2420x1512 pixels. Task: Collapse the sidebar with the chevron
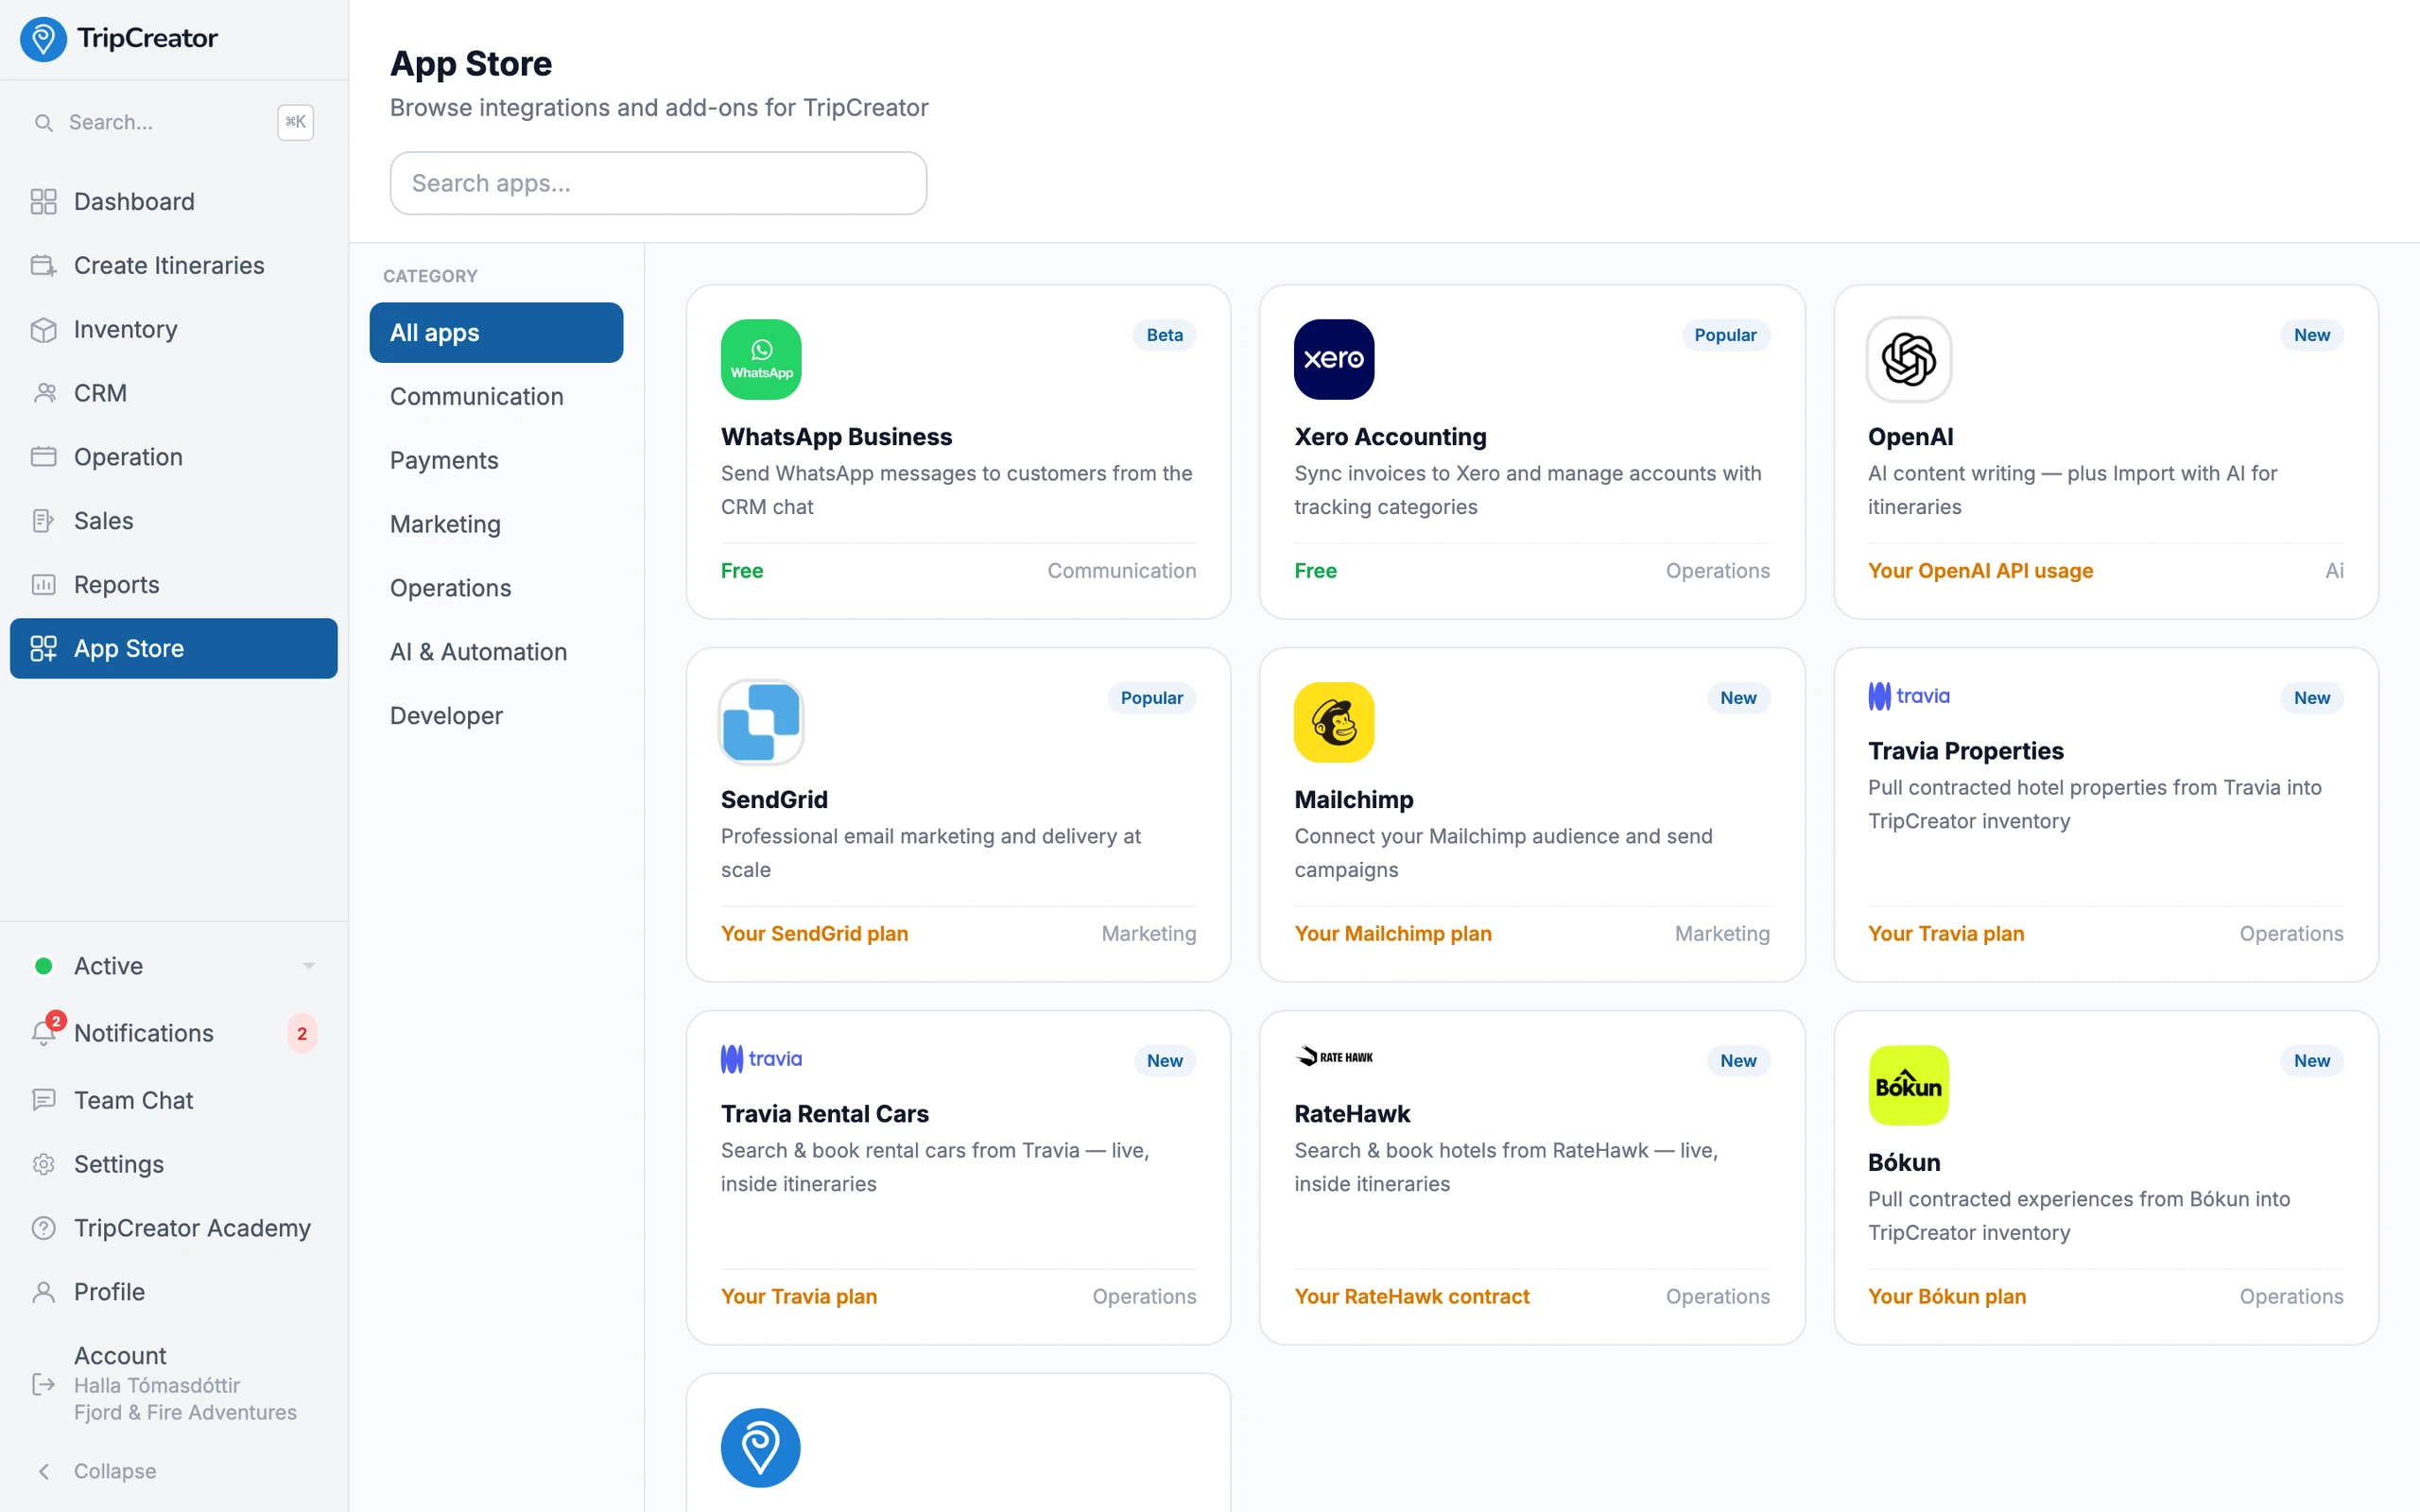click(44, 1471)
